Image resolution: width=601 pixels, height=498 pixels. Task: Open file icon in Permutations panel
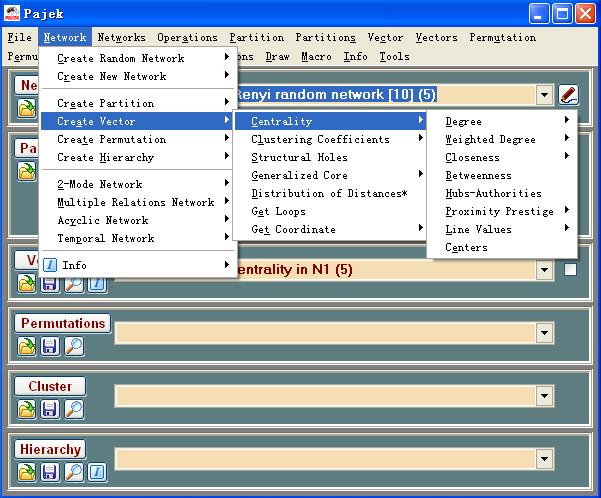click(27, 346)
